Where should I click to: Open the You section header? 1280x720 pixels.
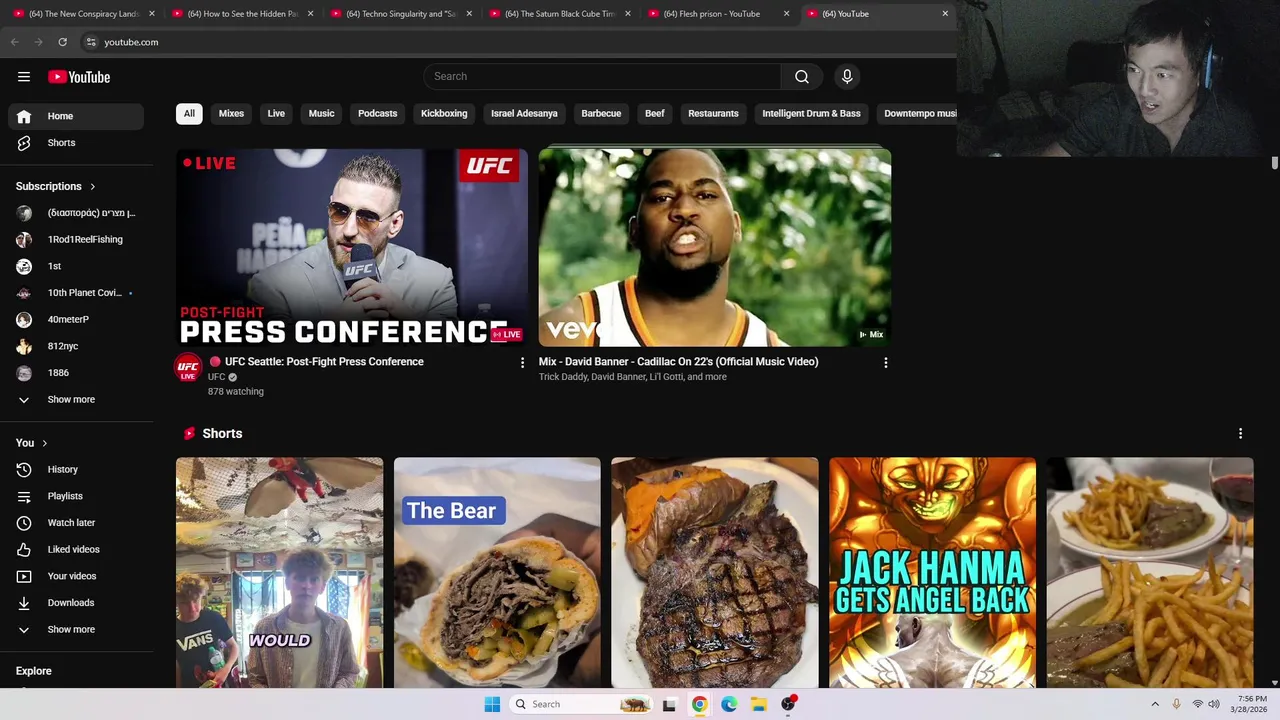32,443
